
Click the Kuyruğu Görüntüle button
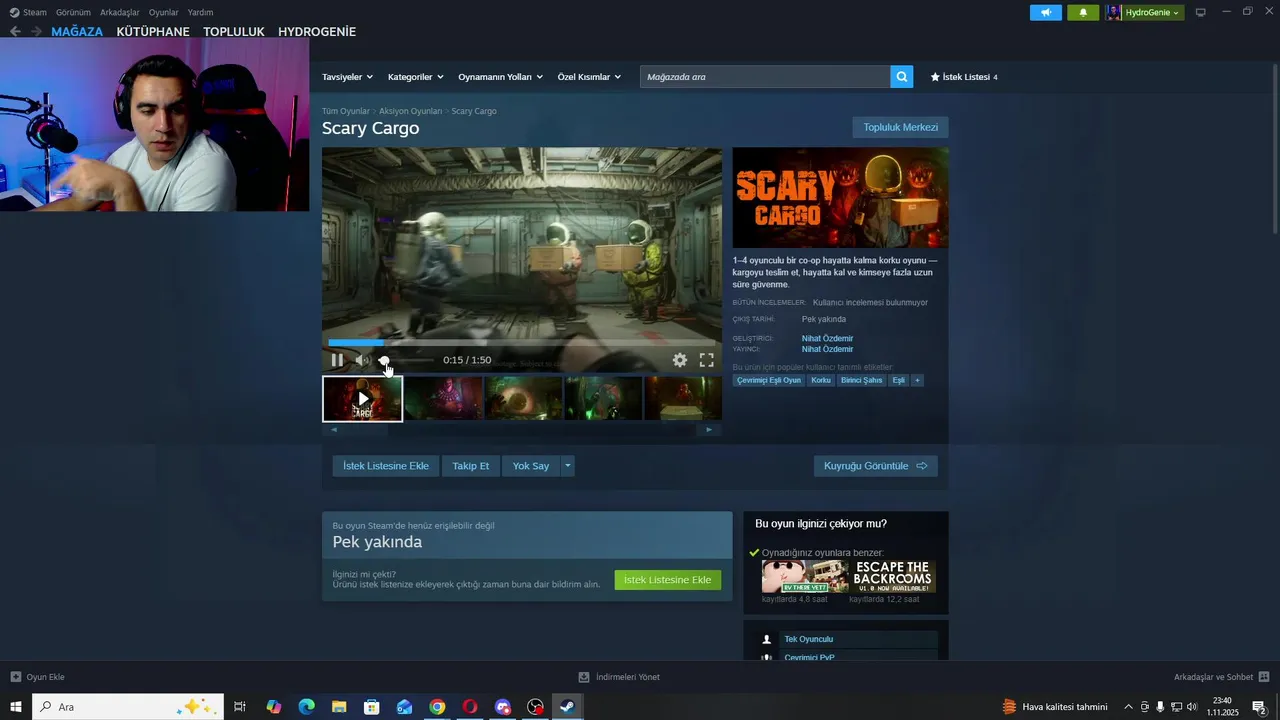pyautogui.click(x=876, y=466)
